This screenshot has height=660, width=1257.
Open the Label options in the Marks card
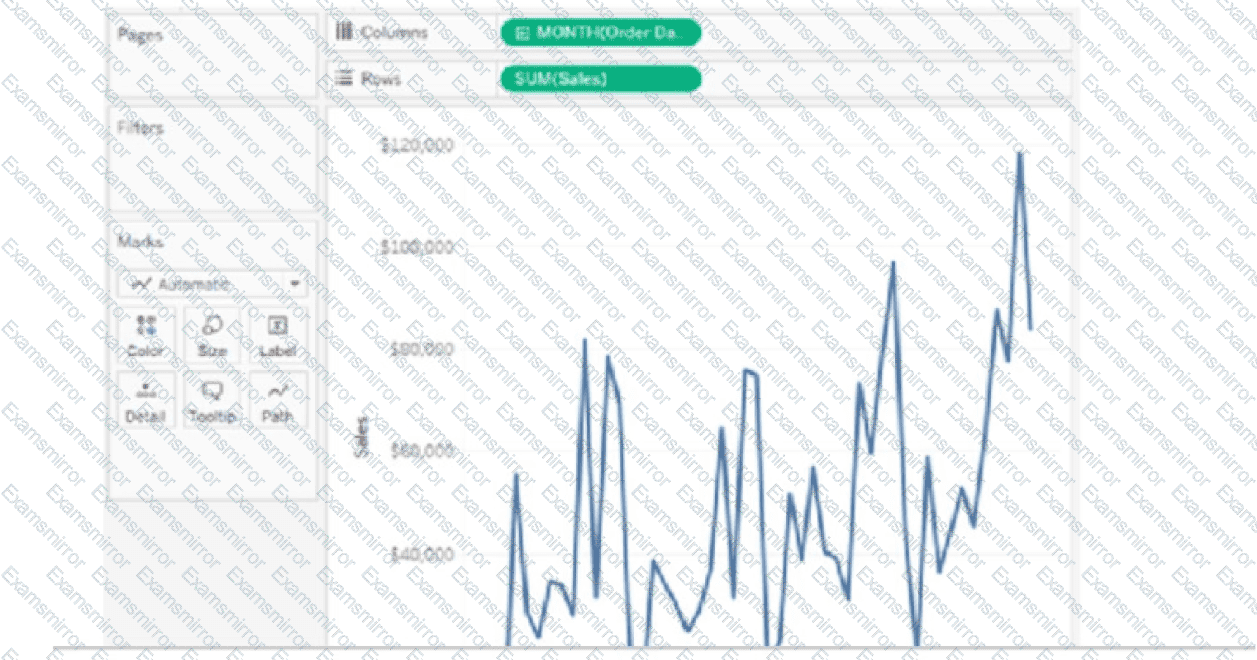pos(278,335)
